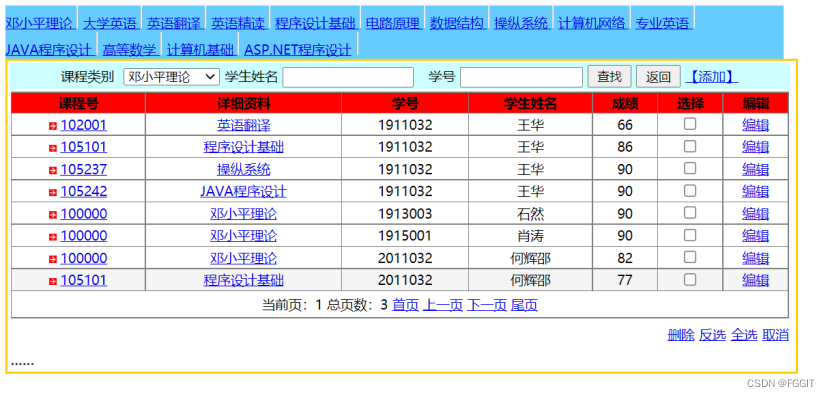Click the 查找 search button

(609, 77)
